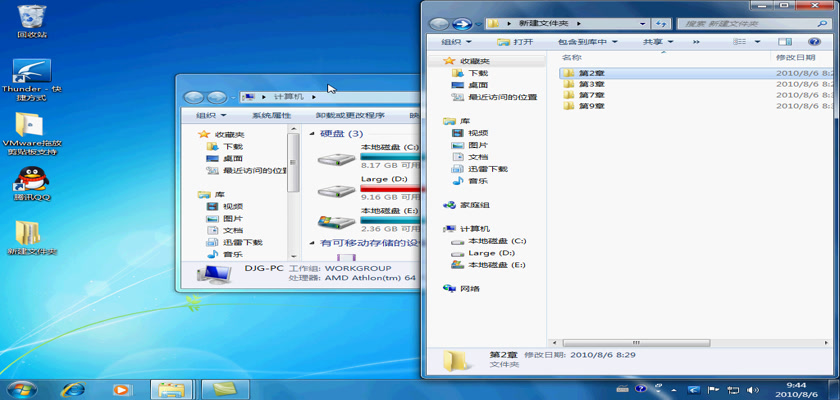Open the 腾讯QQ desktop shortcut
Screen dimensions: 840x400
[x=32, y=180]
